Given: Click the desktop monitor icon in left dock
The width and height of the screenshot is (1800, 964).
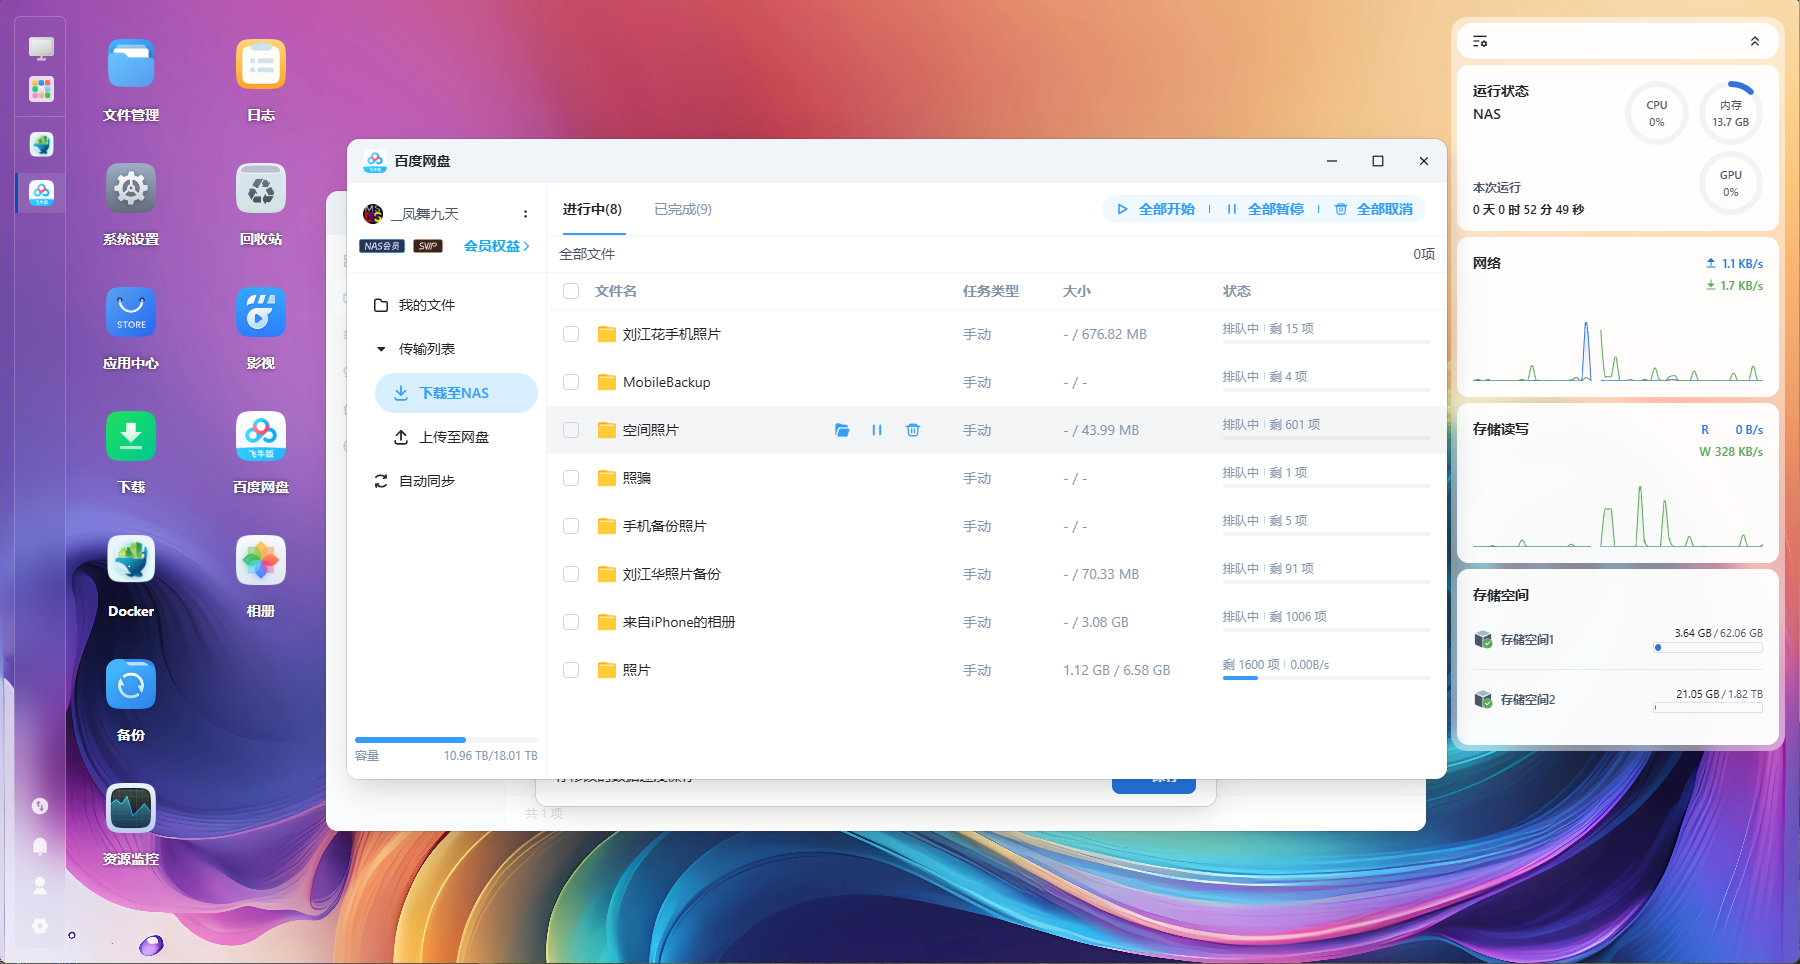Looking at the screenshot, I should (x=41, y=48).
